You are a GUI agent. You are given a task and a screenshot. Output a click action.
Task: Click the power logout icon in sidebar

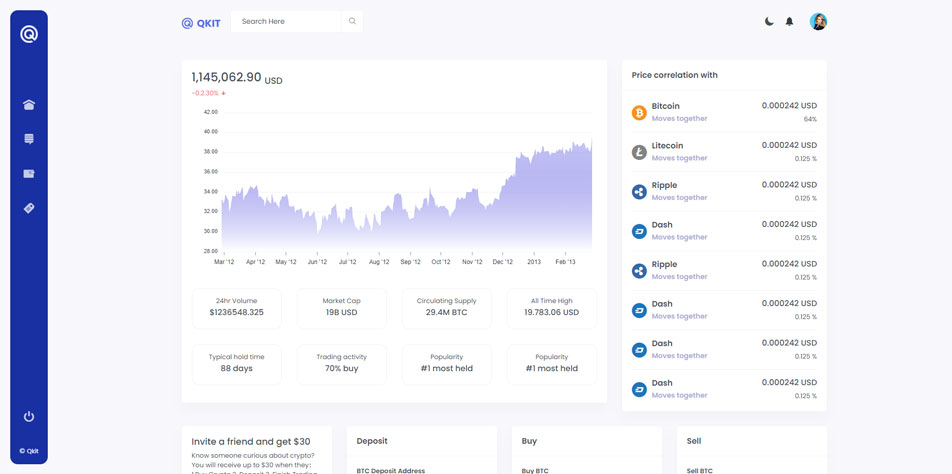[x=29, y=416]
